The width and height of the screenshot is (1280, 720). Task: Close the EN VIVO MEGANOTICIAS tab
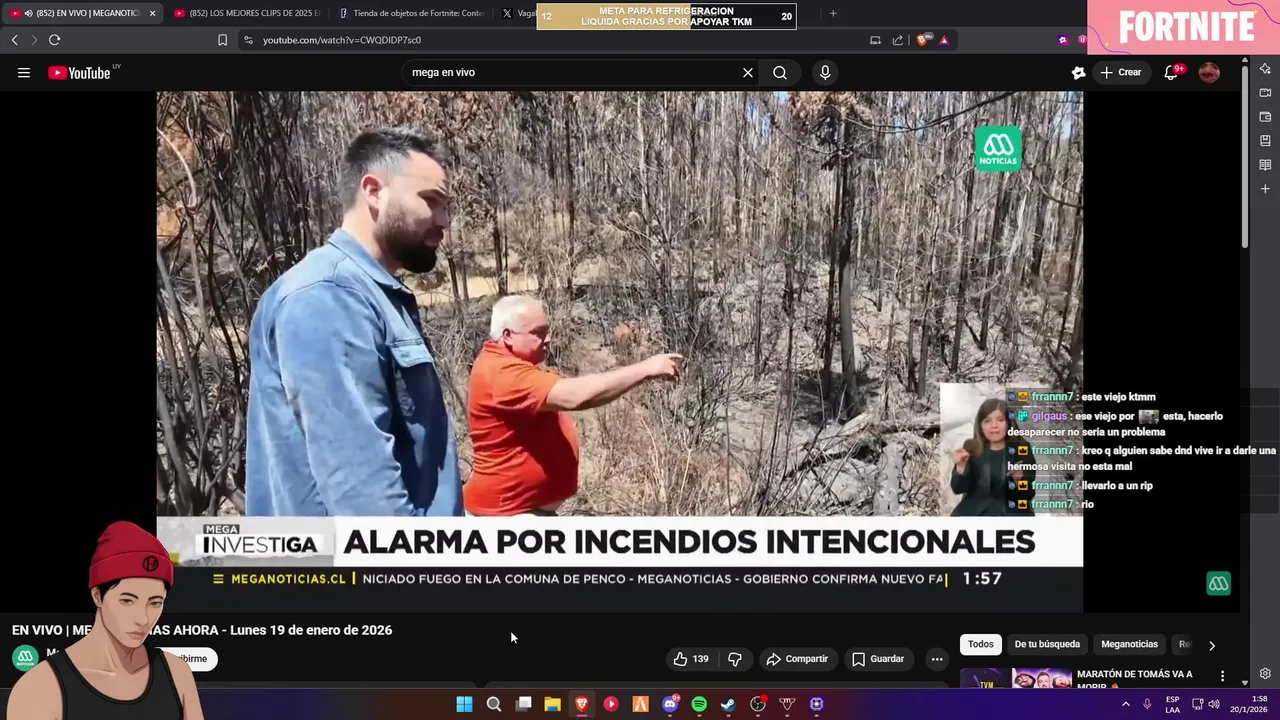[x=152, y=13]
